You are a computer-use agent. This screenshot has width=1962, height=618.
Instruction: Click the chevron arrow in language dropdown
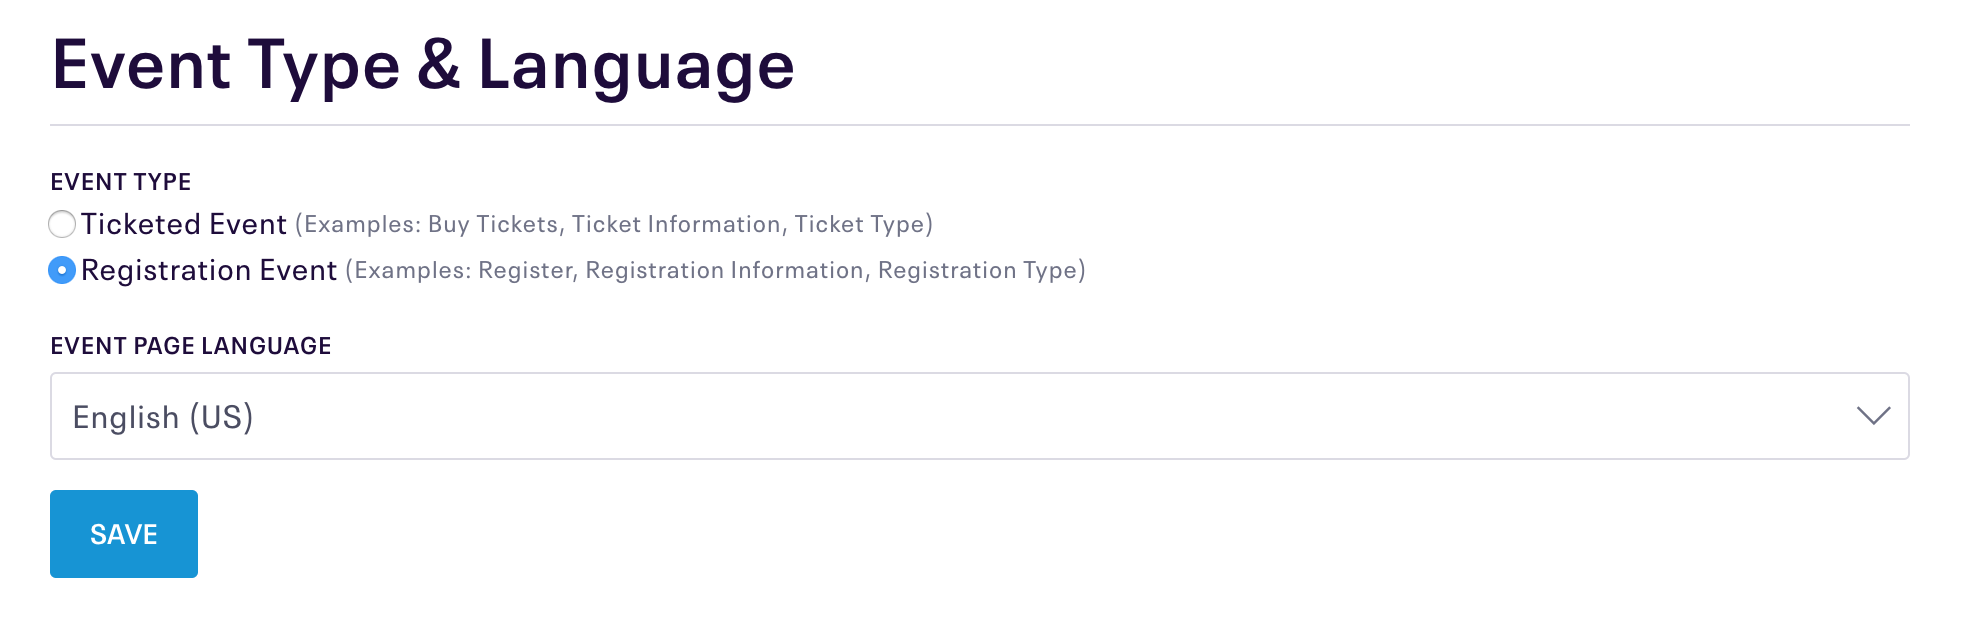tap(1873, 416)
